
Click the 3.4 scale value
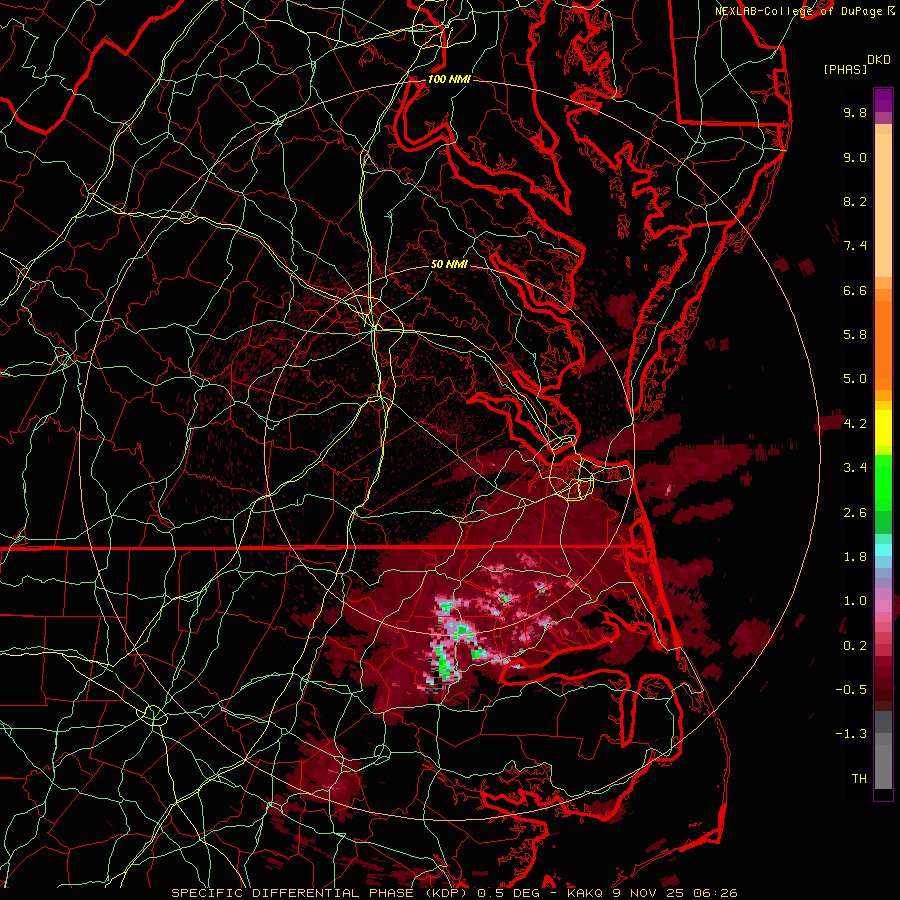pyautogui.click(x=855, y=468)
